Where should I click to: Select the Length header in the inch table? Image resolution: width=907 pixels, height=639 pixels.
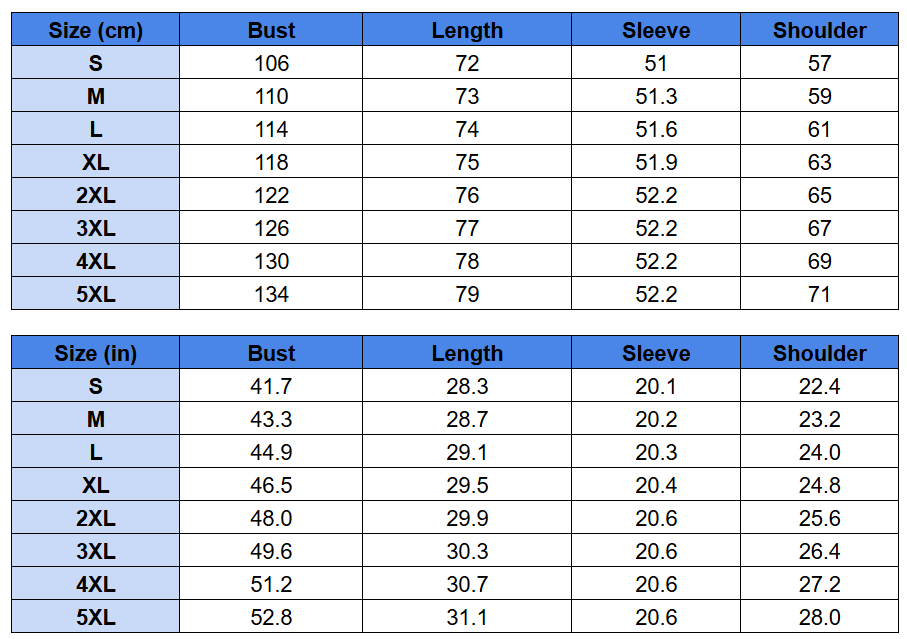tap(467, 353)
